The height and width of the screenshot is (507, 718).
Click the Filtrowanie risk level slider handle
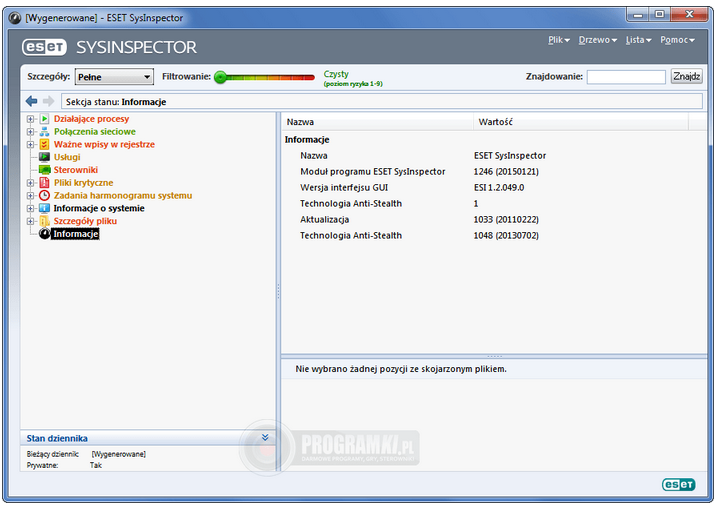[x=221, y=77]
